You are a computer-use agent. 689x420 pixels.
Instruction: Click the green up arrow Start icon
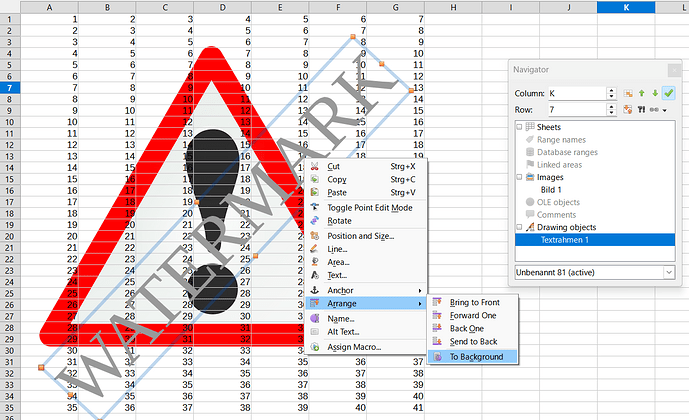[641, 93]
